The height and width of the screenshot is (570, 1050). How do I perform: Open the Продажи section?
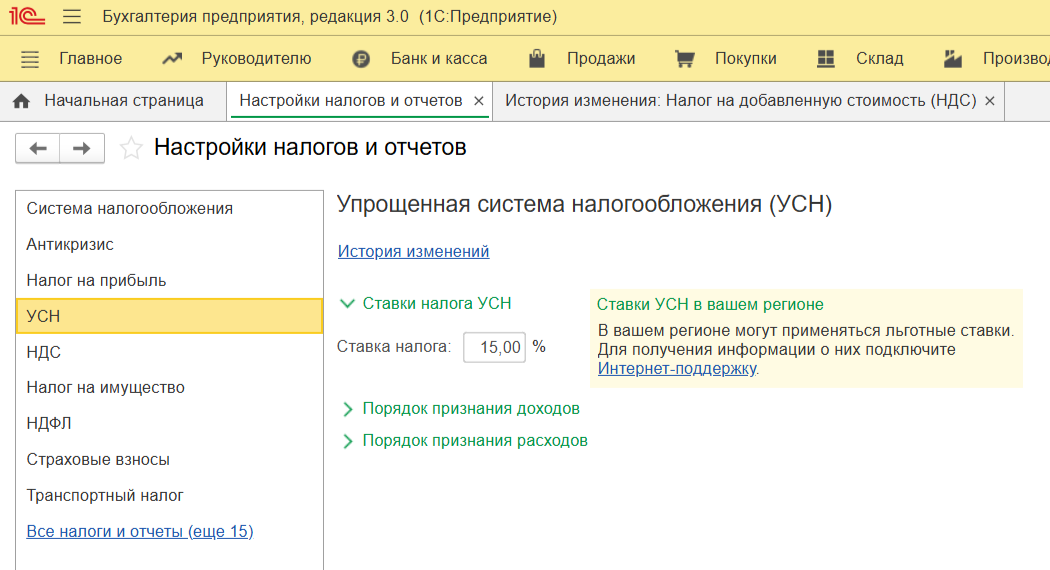tap(582, 59)
